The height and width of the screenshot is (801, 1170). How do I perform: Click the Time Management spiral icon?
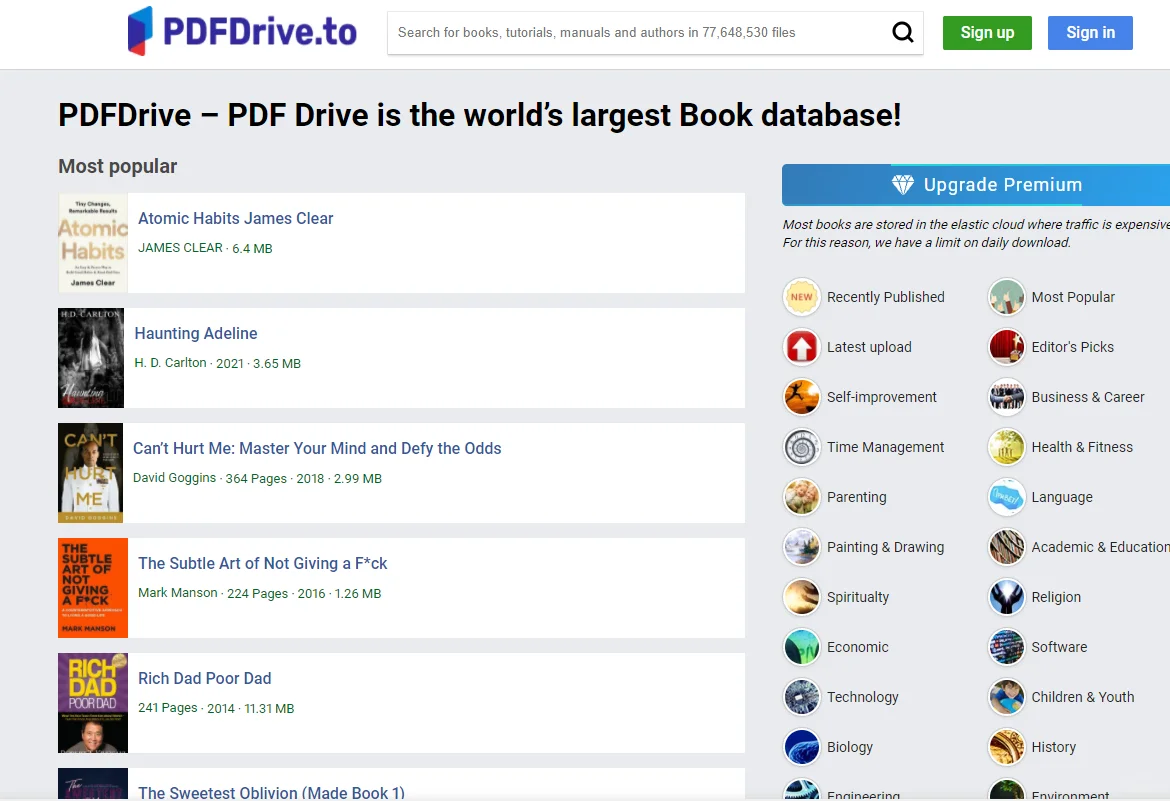point(801,447)
